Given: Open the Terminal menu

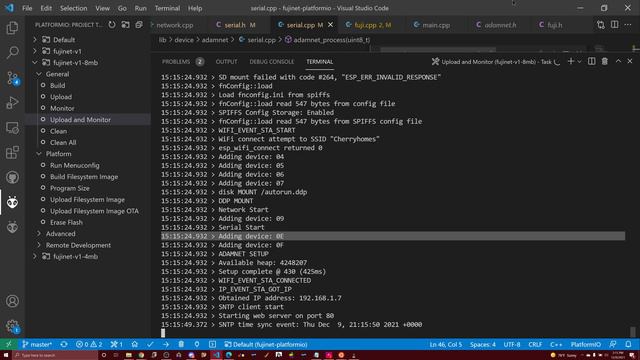Looking at the screenshot, I should [167, 8].
